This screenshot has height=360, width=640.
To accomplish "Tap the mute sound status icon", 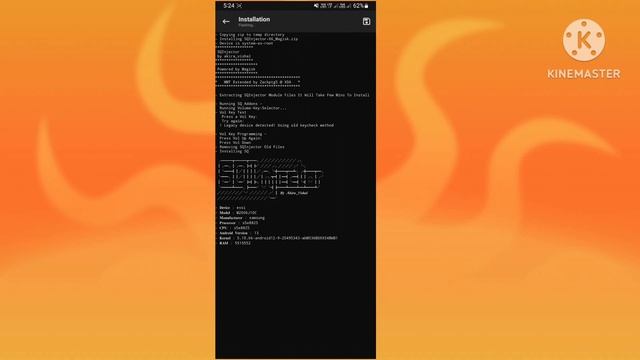I will [316, 6].
